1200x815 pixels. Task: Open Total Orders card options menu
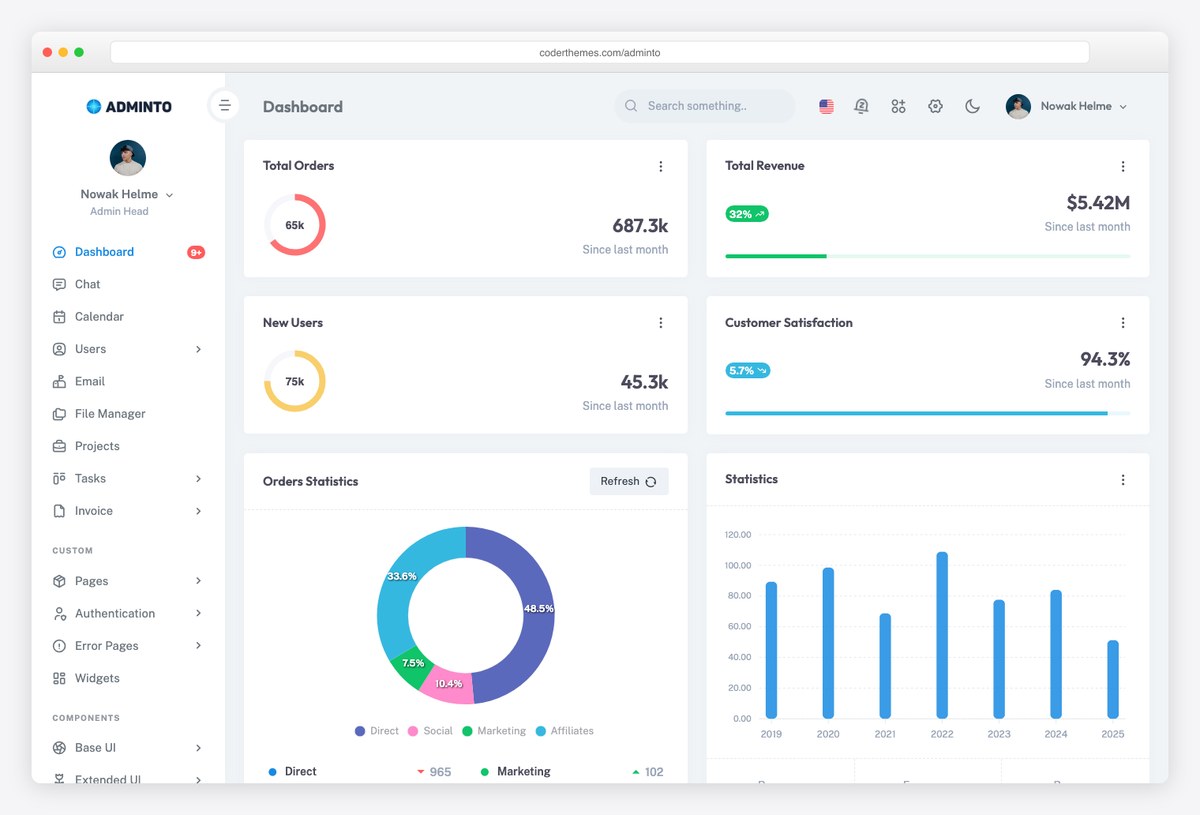click(660, 167)
